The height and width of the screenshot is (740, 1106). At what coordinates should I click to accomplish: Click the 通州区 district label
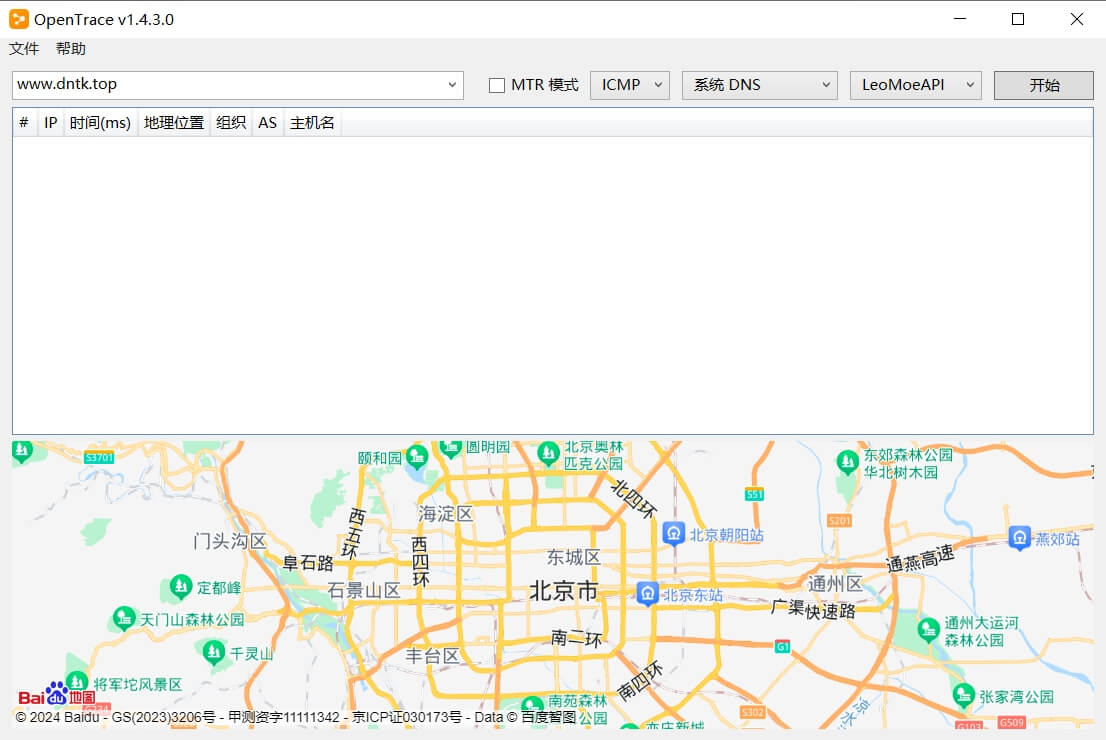(835, 583)
